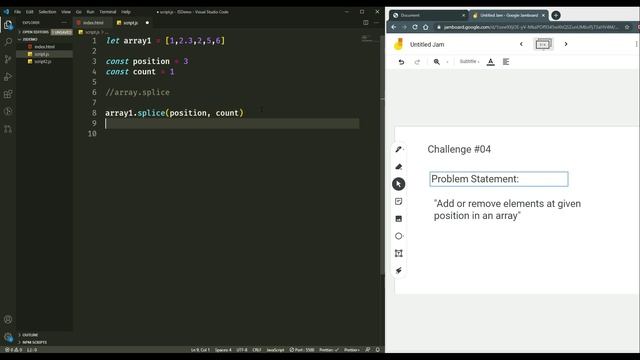Image resolution: width=640 pixels, height=360 pixels.
Task: Place cursor on code line 8 splice call
Action: coord(174,113)
